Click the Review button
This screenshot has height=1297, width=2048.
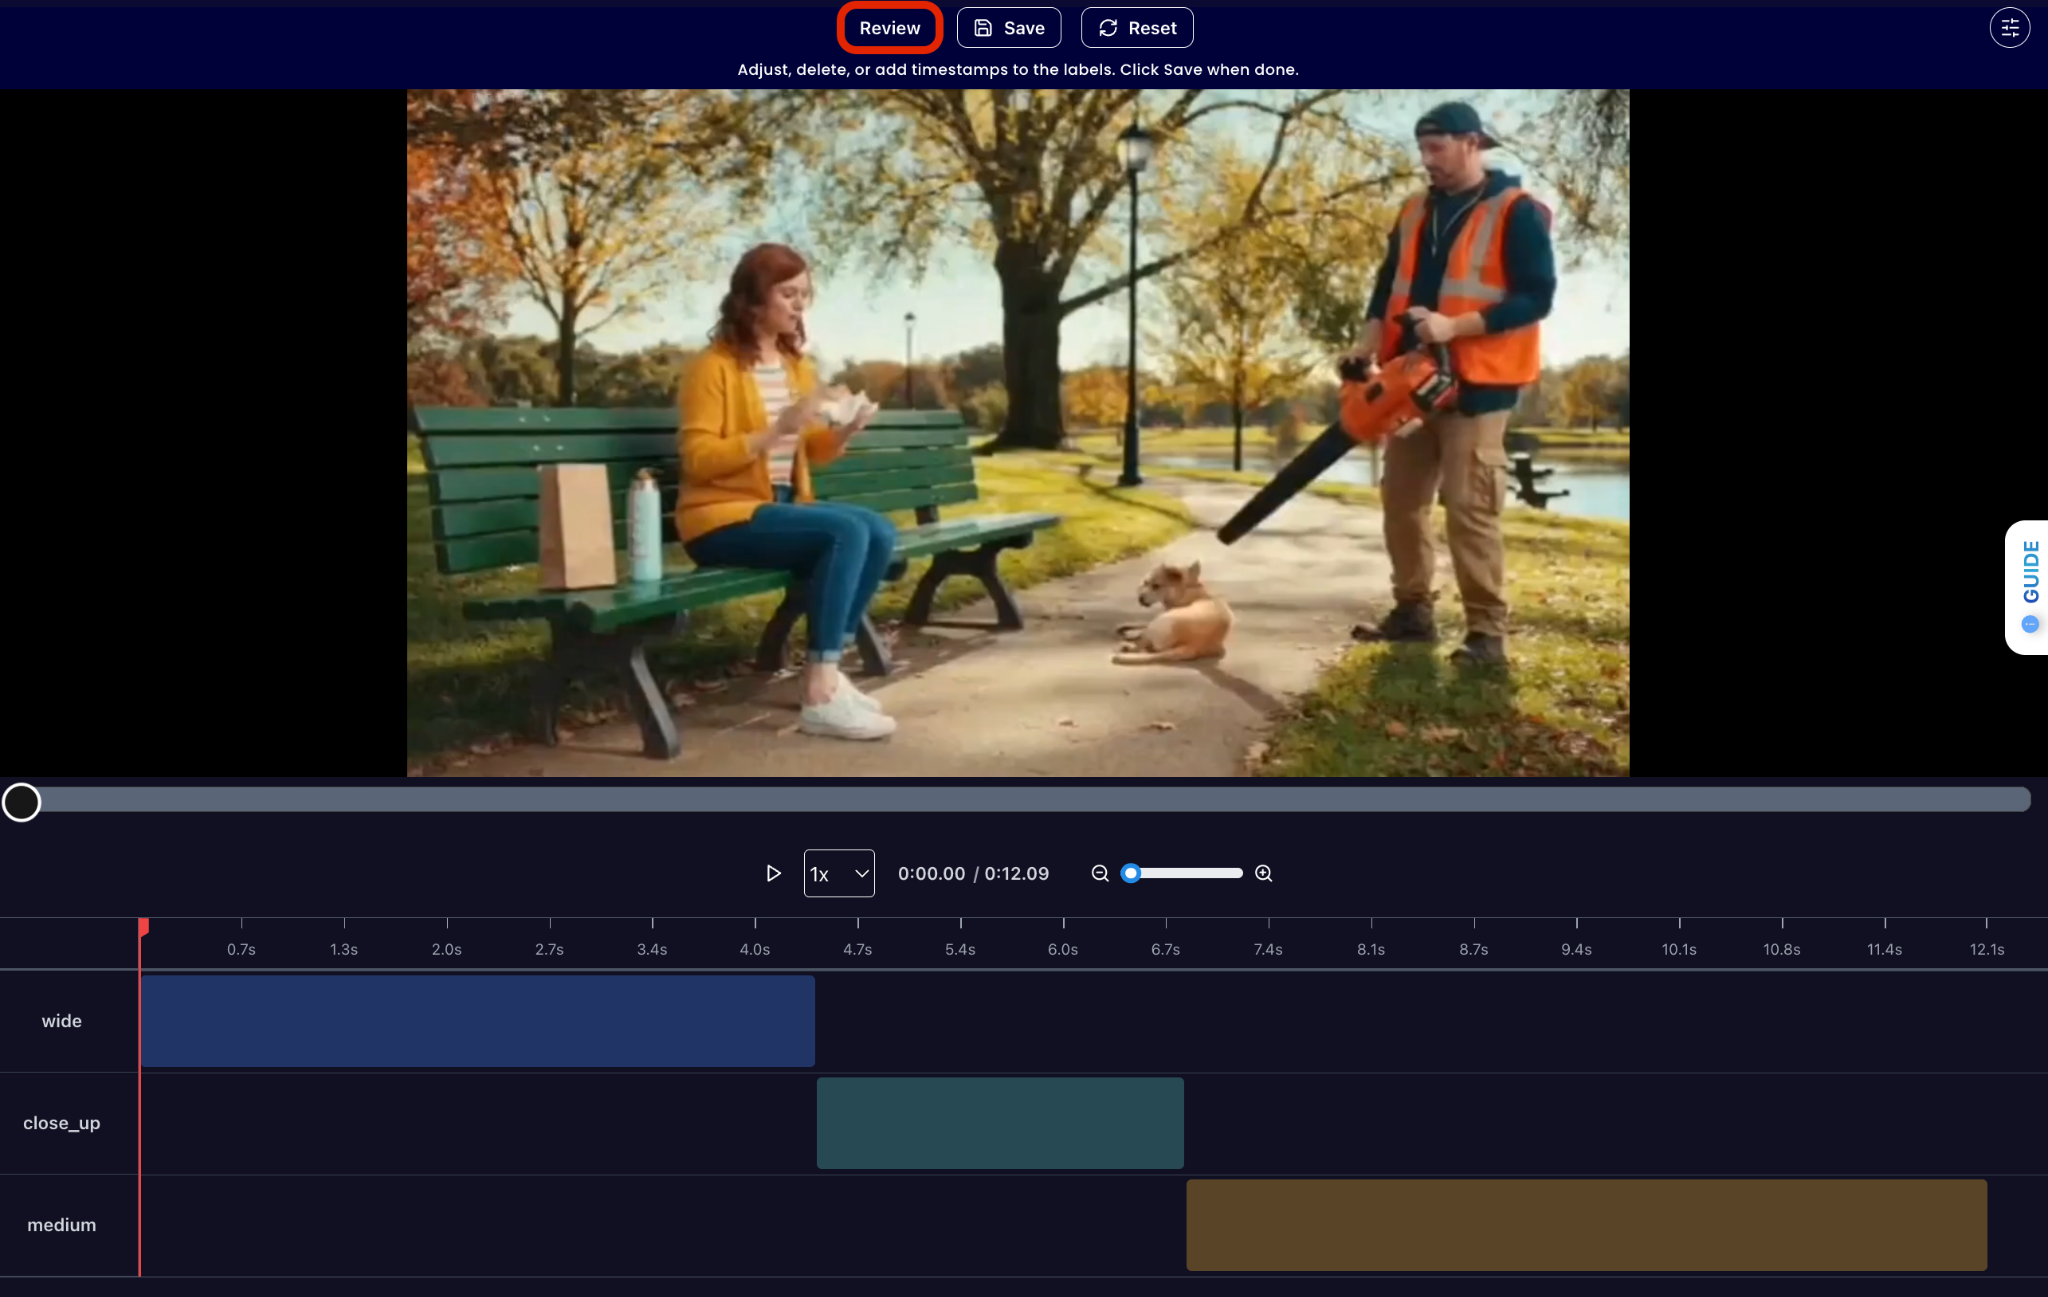coord(889,28)
